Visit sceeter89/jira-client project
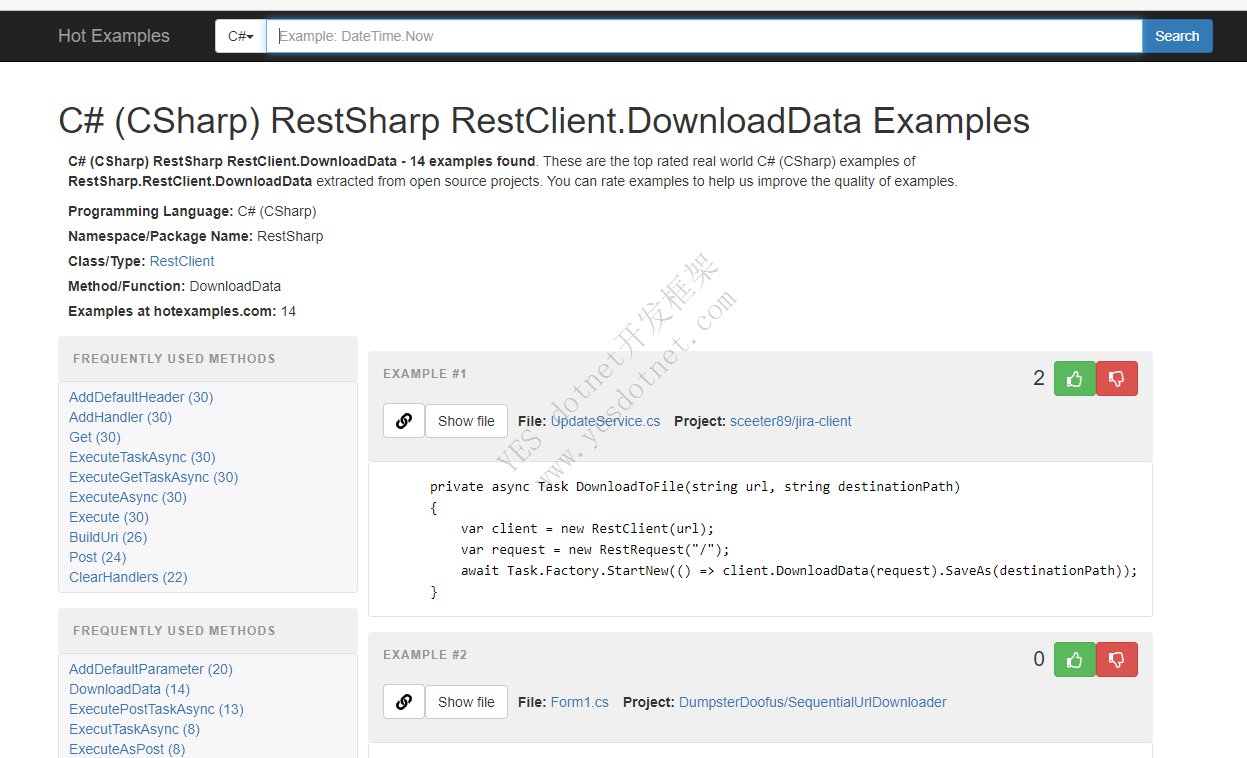This screenshot has width=1247, height=758. point(791,421)
